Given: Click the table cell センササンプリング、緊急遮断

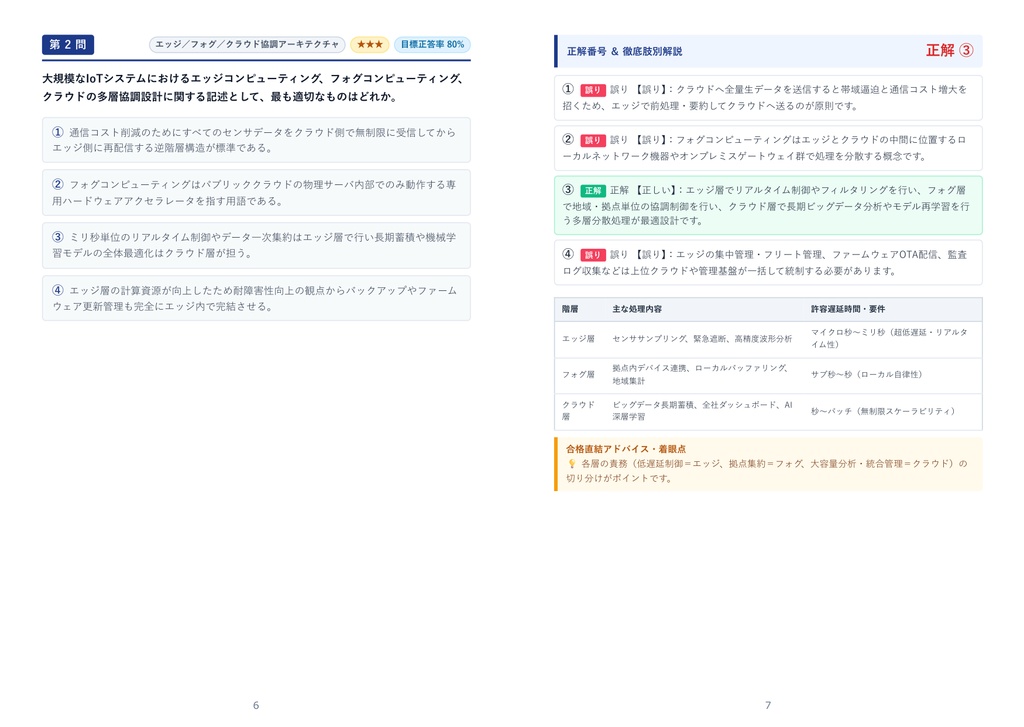Looking at the screenshot, I should [x=702, y=339].
